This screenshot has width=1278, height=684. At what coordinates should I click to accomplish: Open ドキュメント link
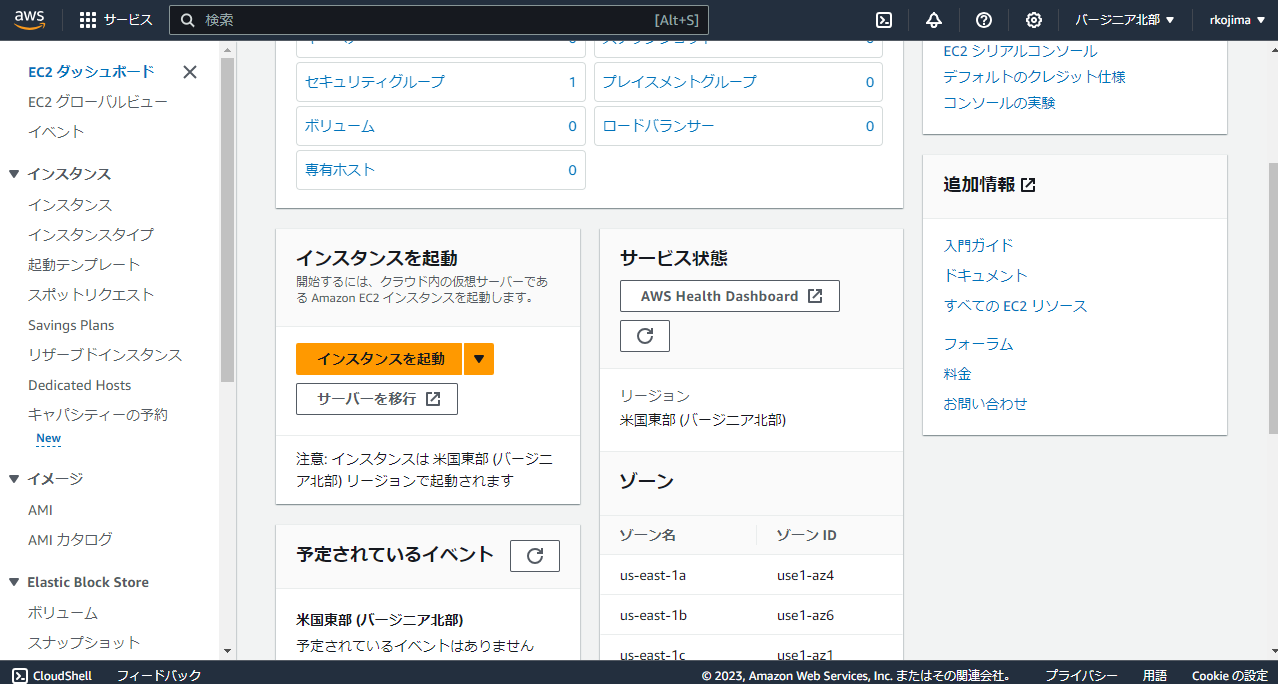pyautogui.click(x=985, y=275)
